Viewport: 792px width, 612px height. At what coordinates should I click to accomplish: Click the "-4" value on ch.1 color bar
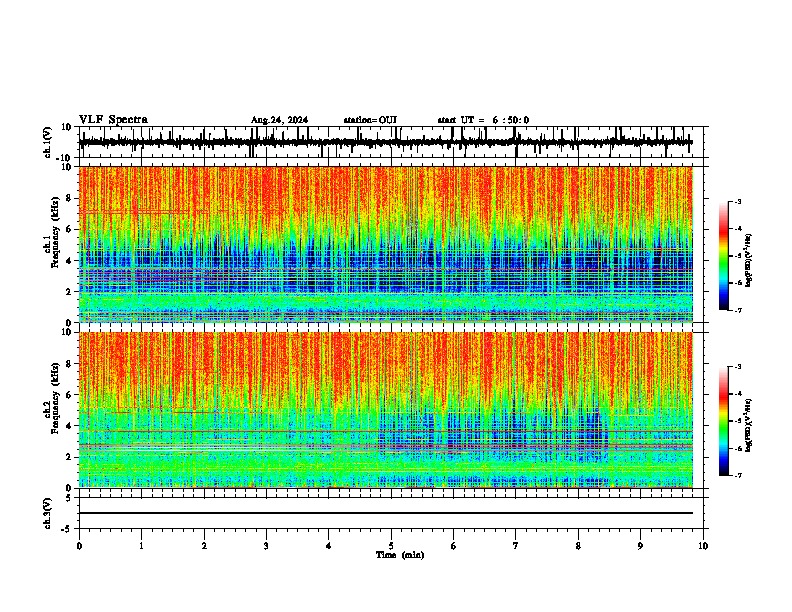point(737,229)
